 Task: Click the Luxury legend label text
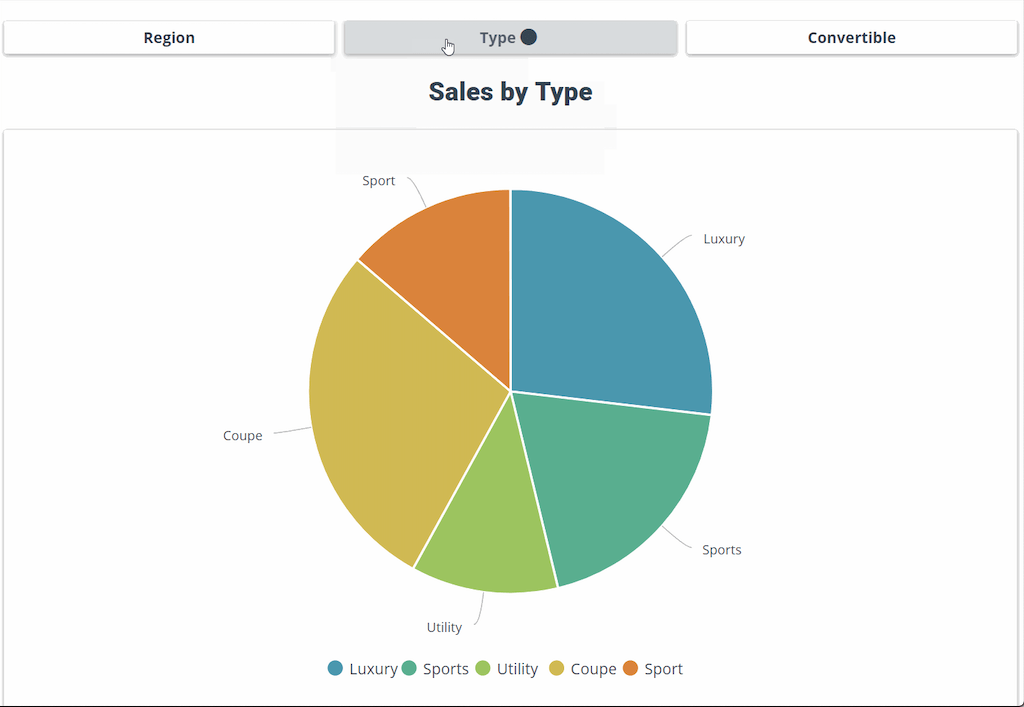[373, 669]
